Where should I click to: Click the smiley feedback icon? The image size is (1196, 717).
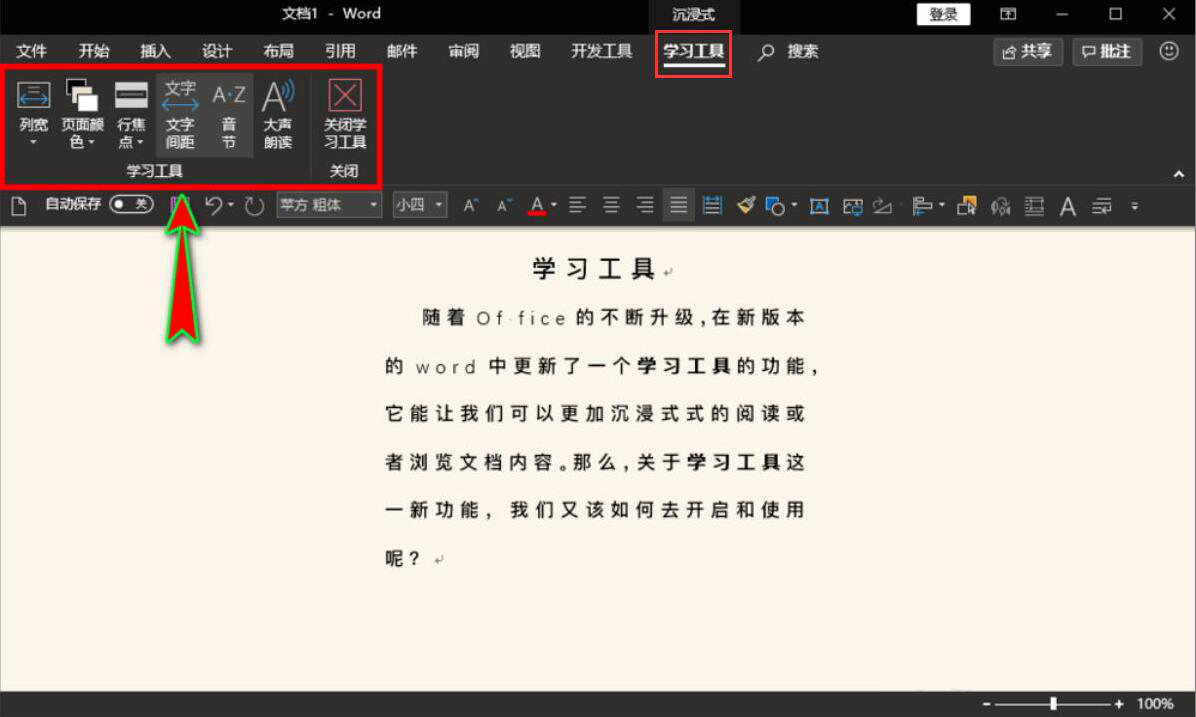1169,51
